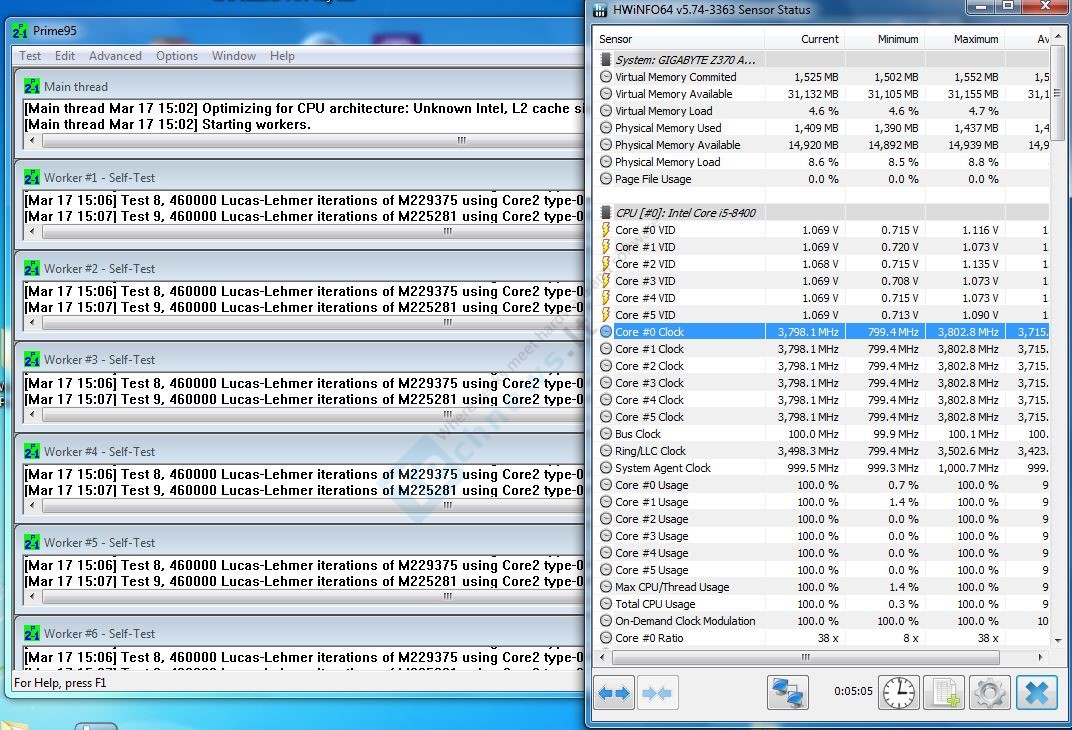Open the Test menu in Prime95
Image resolution: width=1072 pixels, height=730 pixels.
coord(30,56)
